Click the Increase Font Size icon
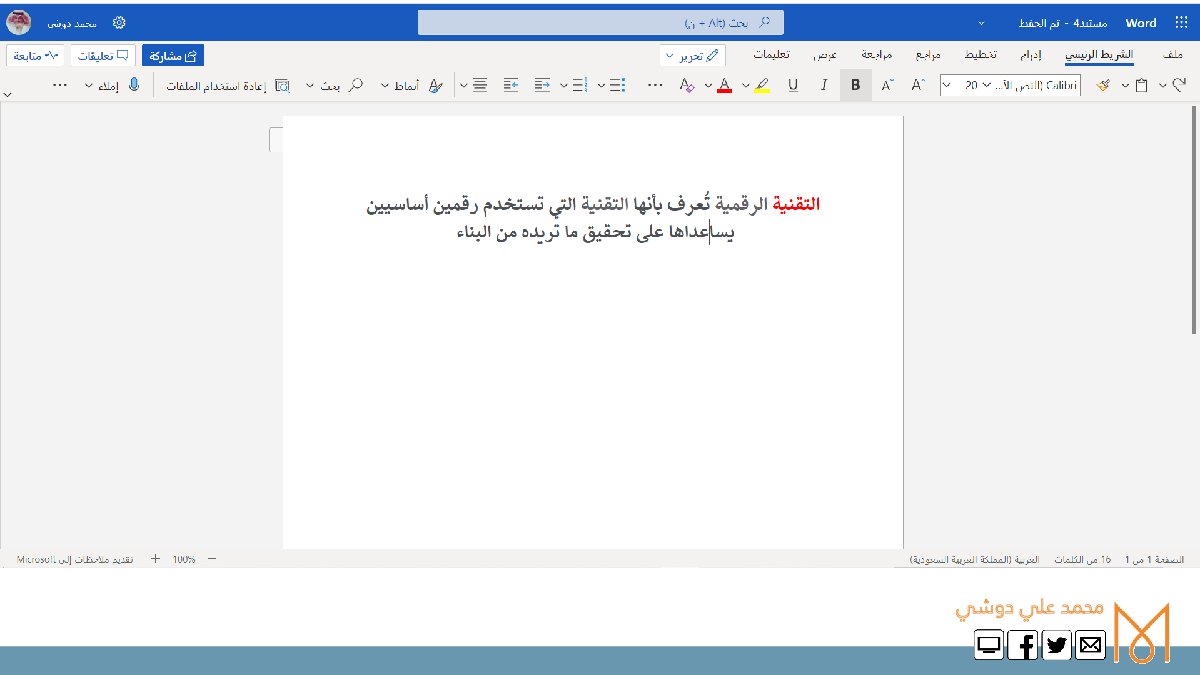The height and width of the screenshot is (675, 1200). coord(918,86)
